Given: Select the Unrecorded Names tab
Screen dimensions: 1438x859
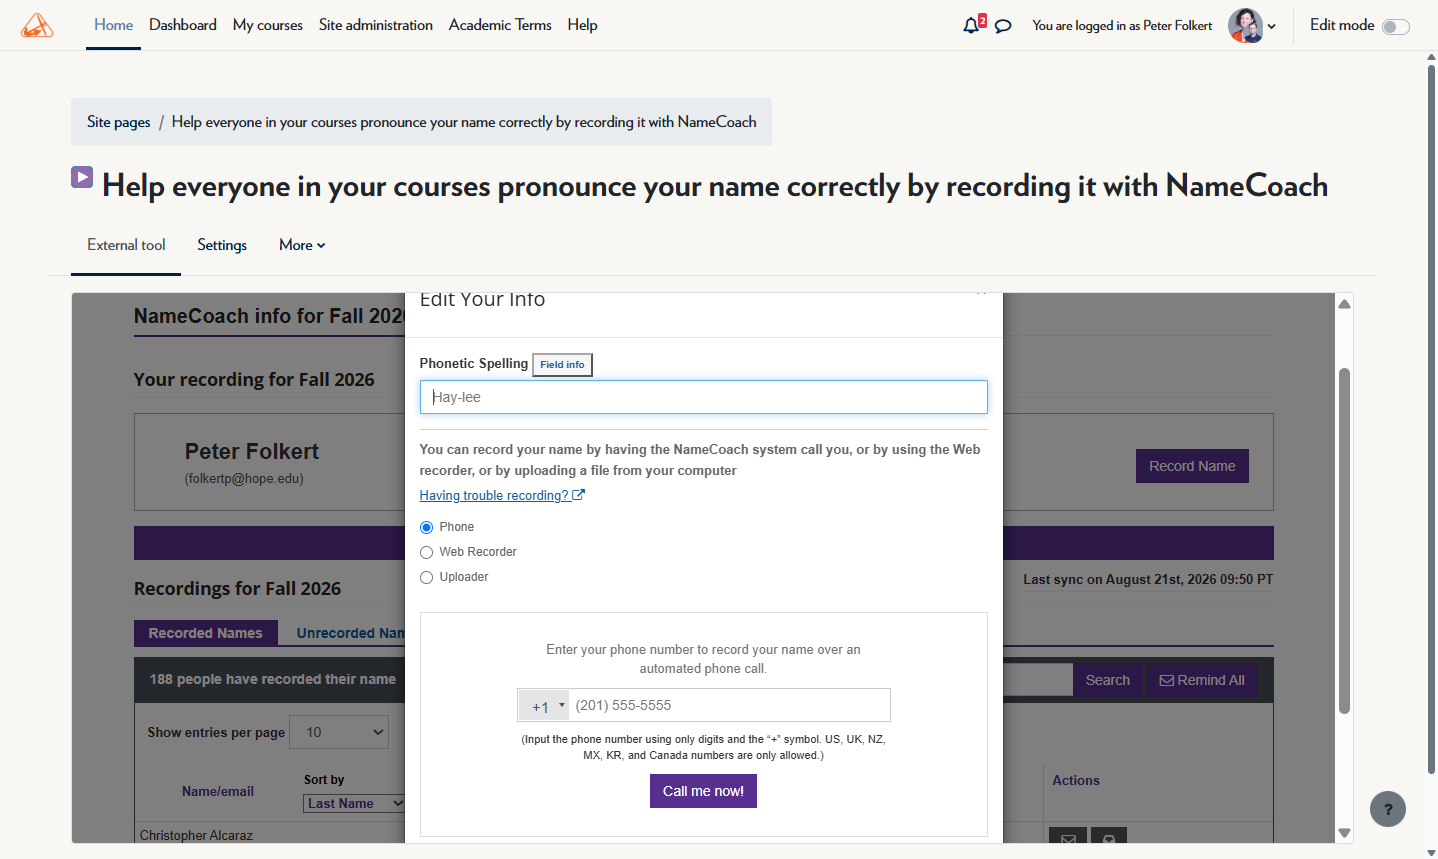Looking at the screenshot, I should [350, 633].
